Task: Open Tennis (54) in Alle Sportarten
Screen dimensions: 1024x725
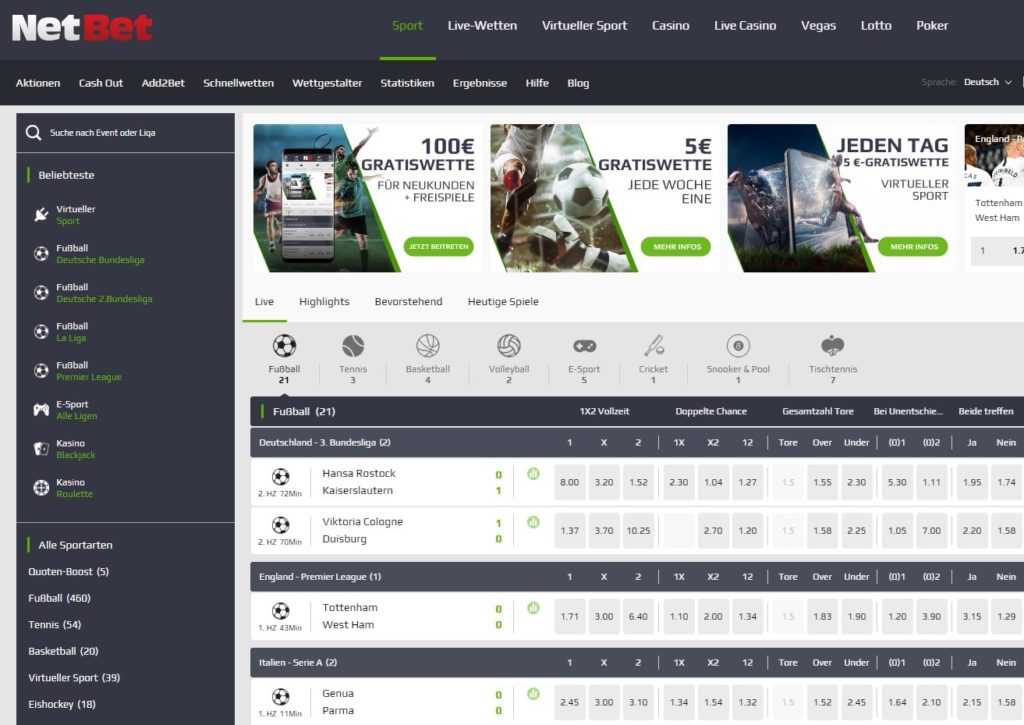Action: (55, 624)
